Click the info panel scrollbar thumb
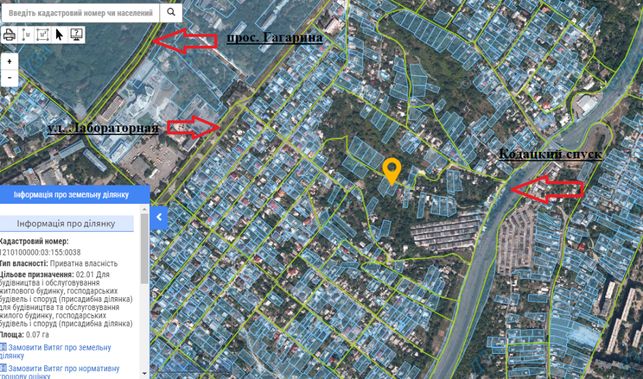643x379 pixels. pos(144,249)
